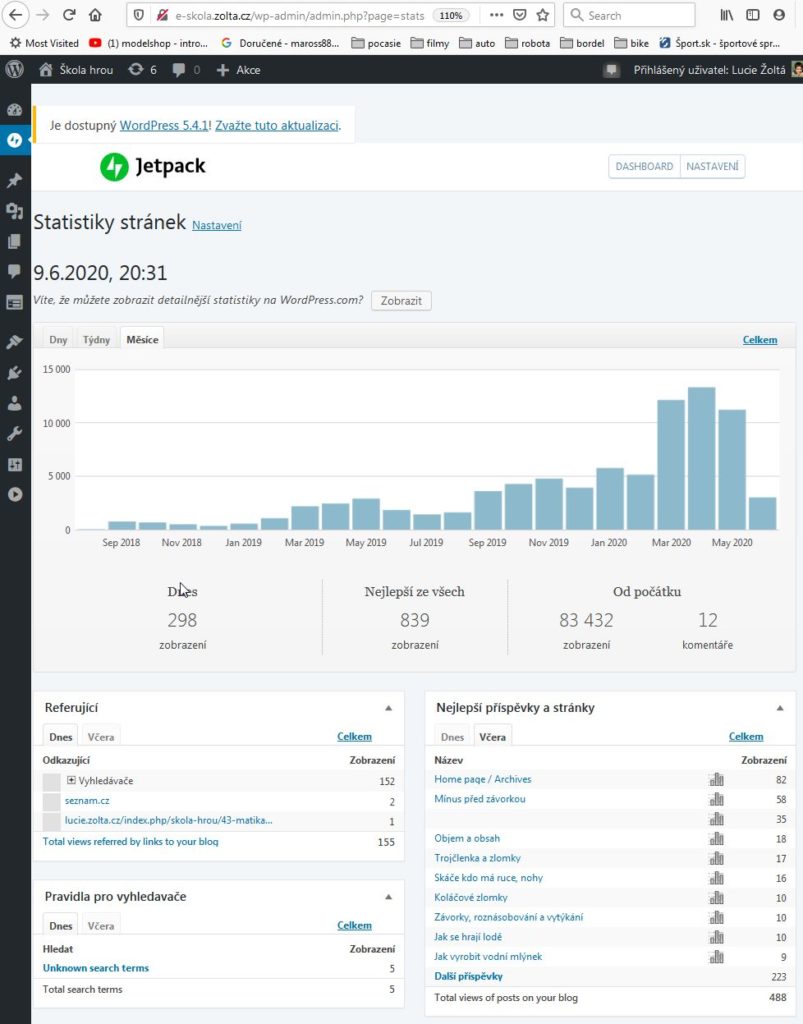The width and height of the screenshot is (803, 1024).
Task: Collapse the Referující panel with its arrow
Action: (388, 708)
